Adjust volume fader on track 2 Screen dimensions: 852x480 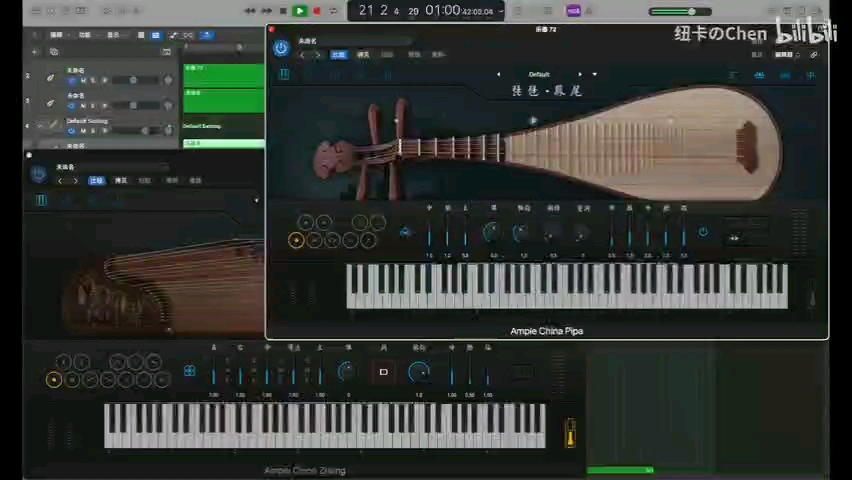134,80
